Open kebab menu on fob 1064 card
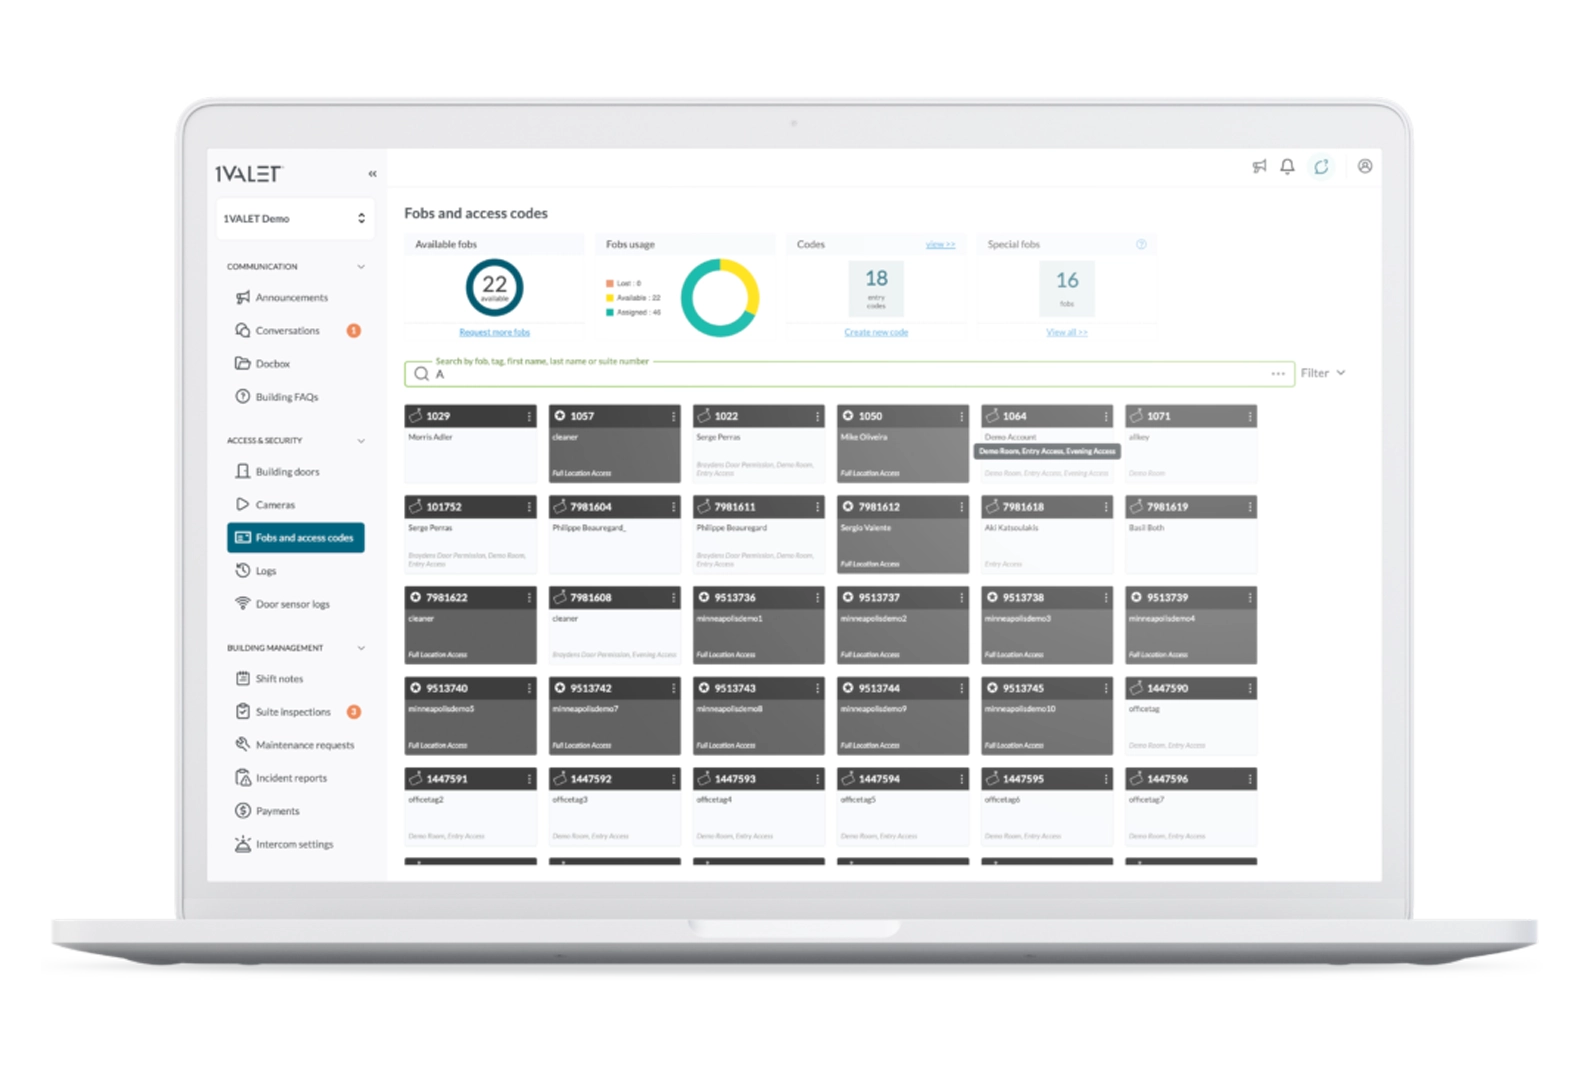This screenshot has width=1584, height=1075. pyautogui.click(x=1105, y=416)
